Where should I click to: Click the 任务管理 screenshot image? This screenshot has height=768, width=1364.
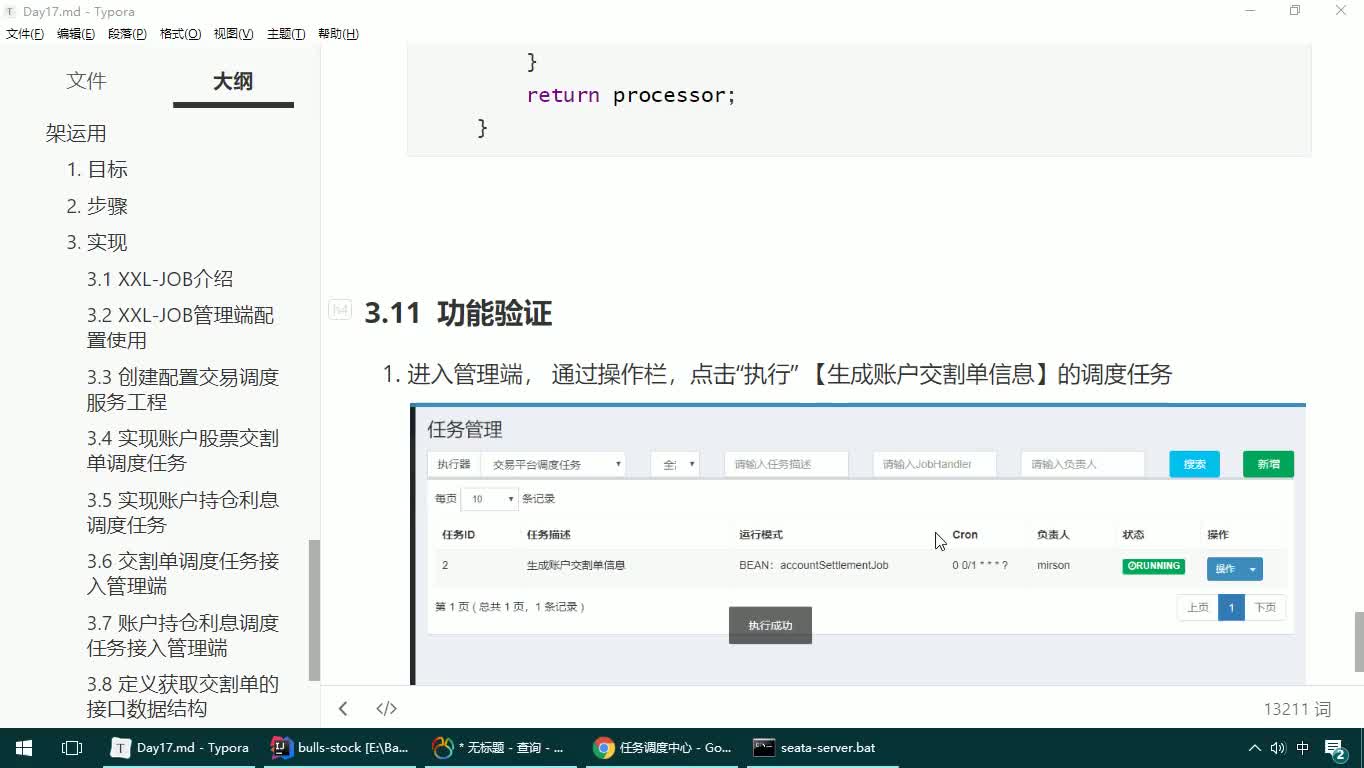click(x=858, y=544)
